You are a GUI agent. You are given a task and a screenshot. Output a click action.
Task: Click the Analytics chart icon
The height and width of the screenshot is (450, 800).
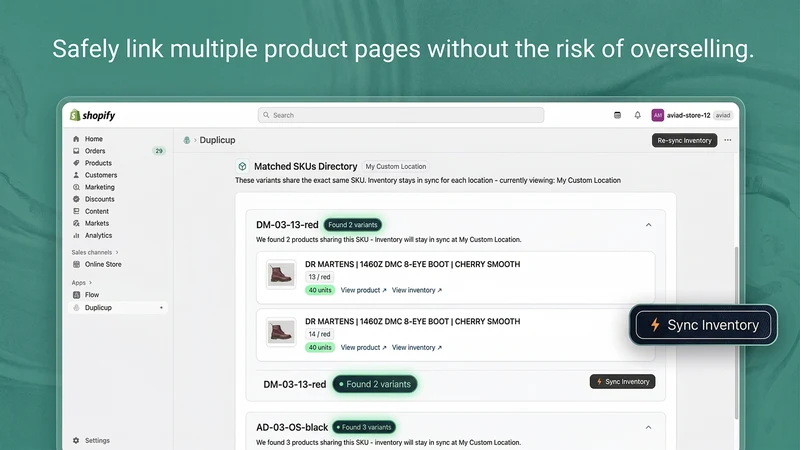tap(76, 236)
